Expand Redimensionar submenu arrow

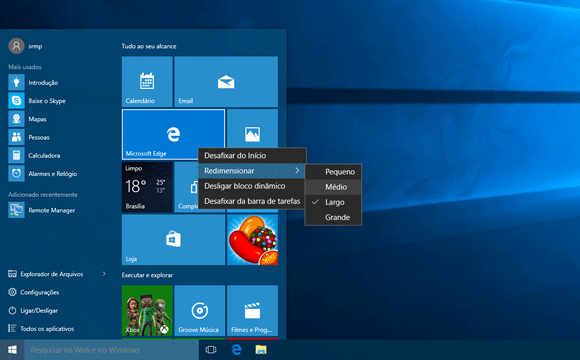click(x=297, y=171)
